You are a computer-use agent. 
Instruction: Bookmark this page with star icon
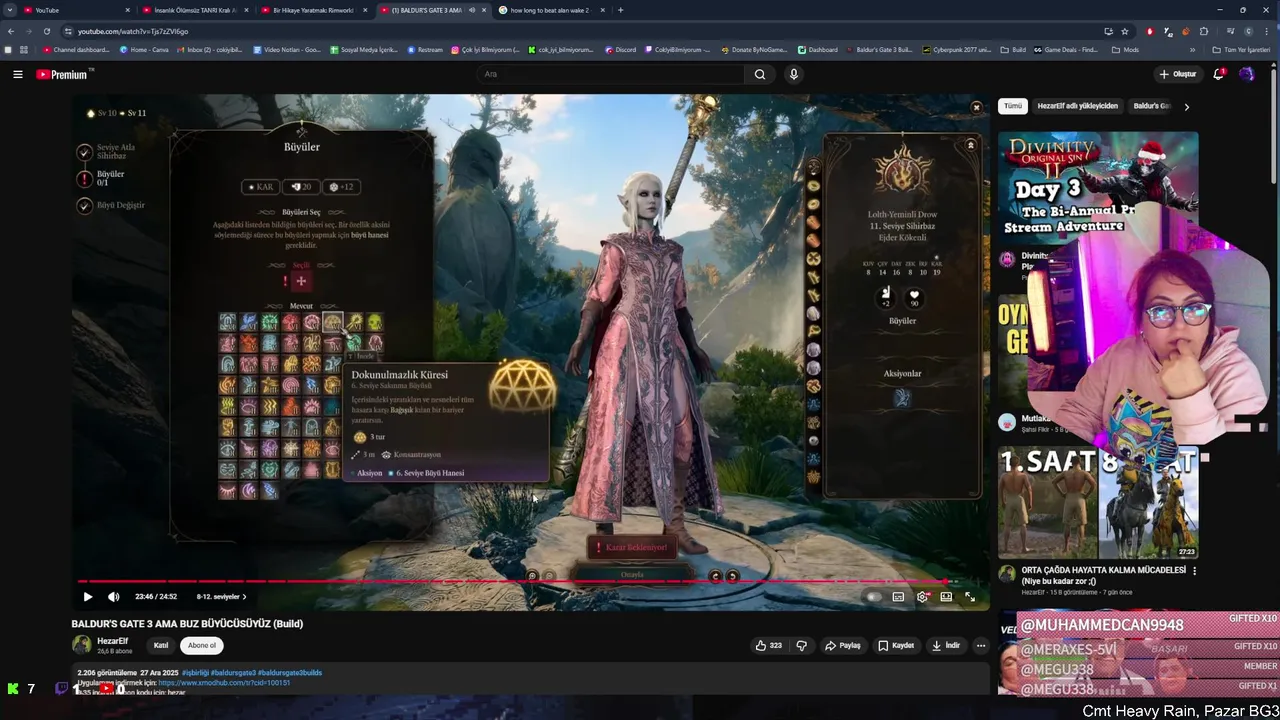1125,31
